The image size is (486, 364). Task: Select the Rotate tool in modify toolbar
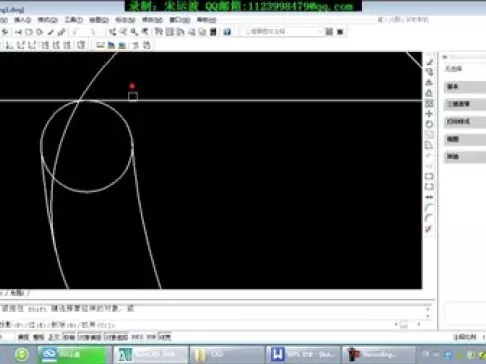[x=429, y=124]
